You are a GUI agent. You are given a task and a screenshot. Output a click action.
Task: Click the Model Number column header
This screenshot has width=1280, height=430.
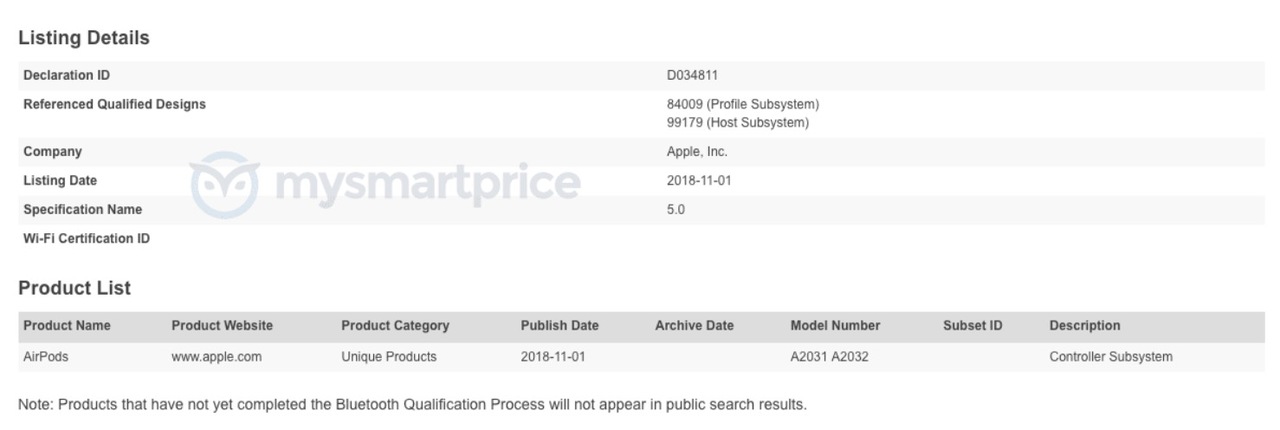pyautogui.click(x=835, y=325)
